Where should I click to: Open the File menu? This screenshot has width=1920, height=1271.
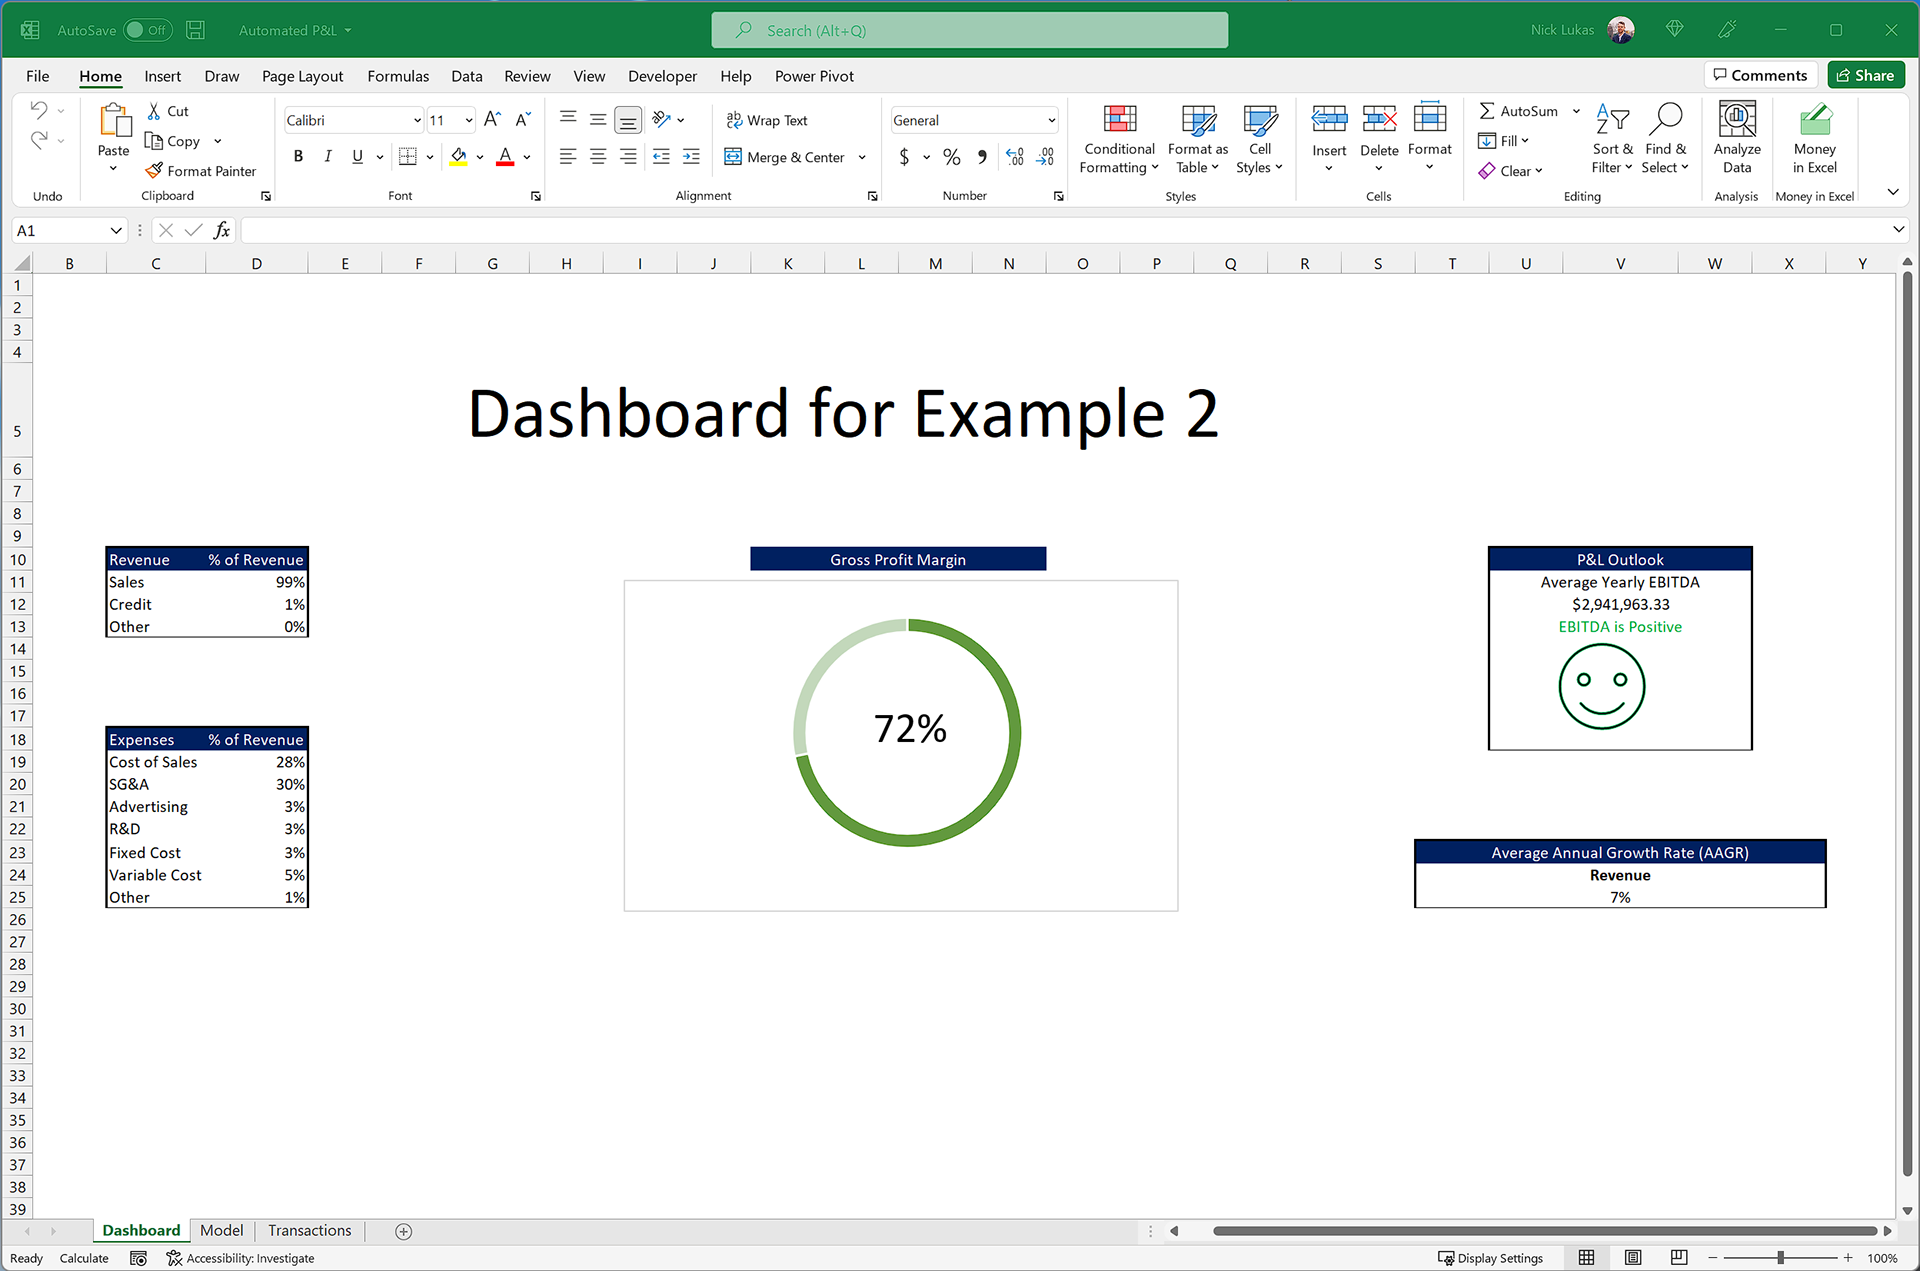pos(38,76)
